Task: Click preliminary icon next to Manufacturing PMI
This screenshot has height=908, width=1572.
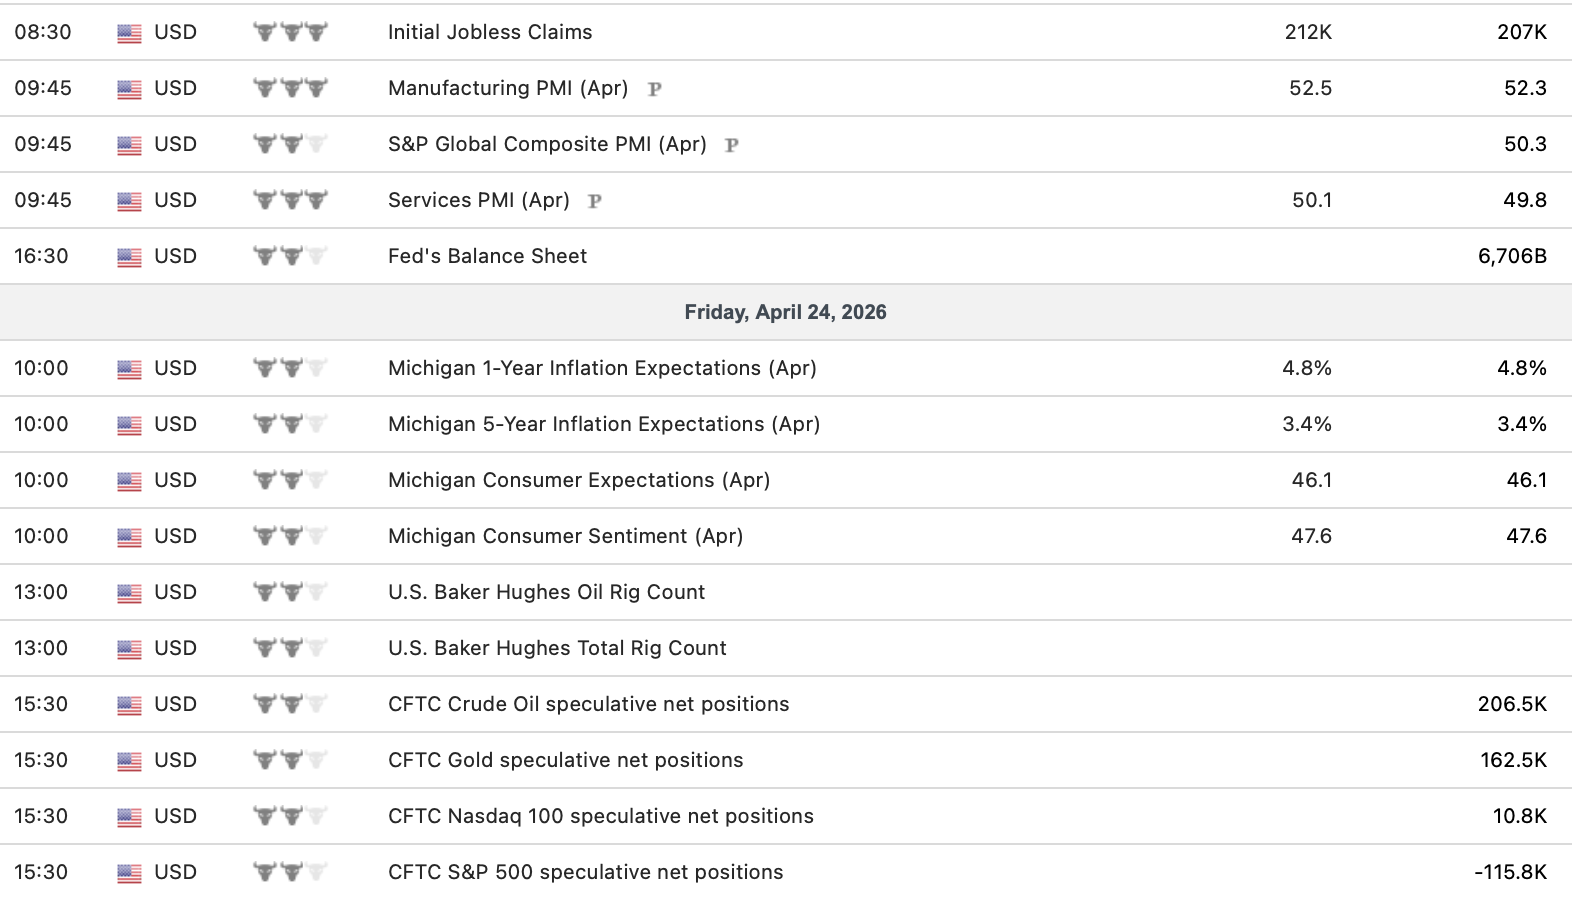Action: (x=655, y=89)
